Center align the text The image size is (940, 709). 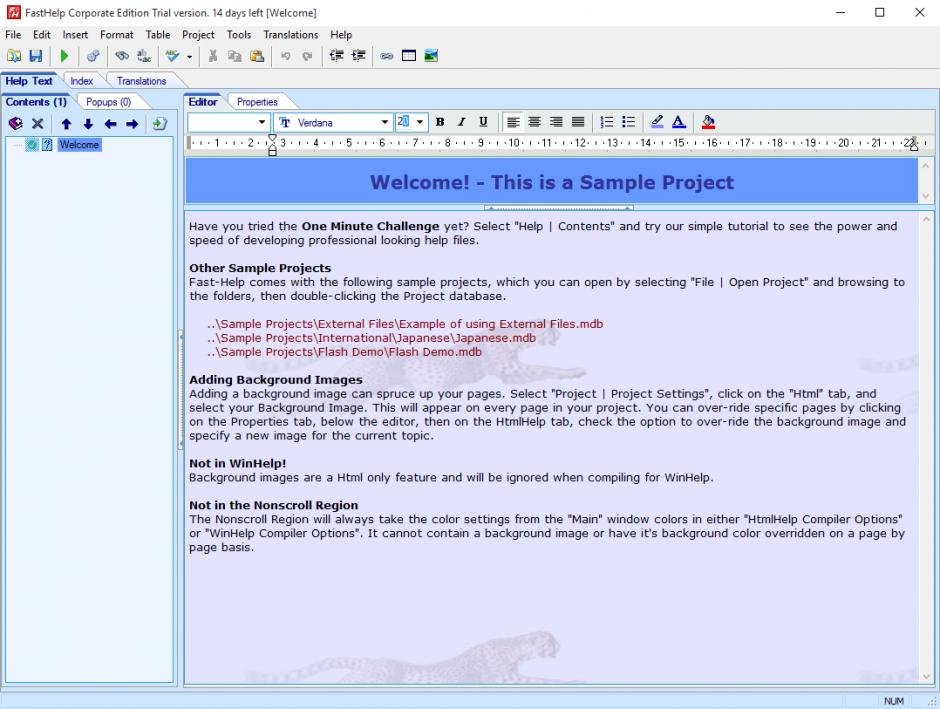(534, 122)
